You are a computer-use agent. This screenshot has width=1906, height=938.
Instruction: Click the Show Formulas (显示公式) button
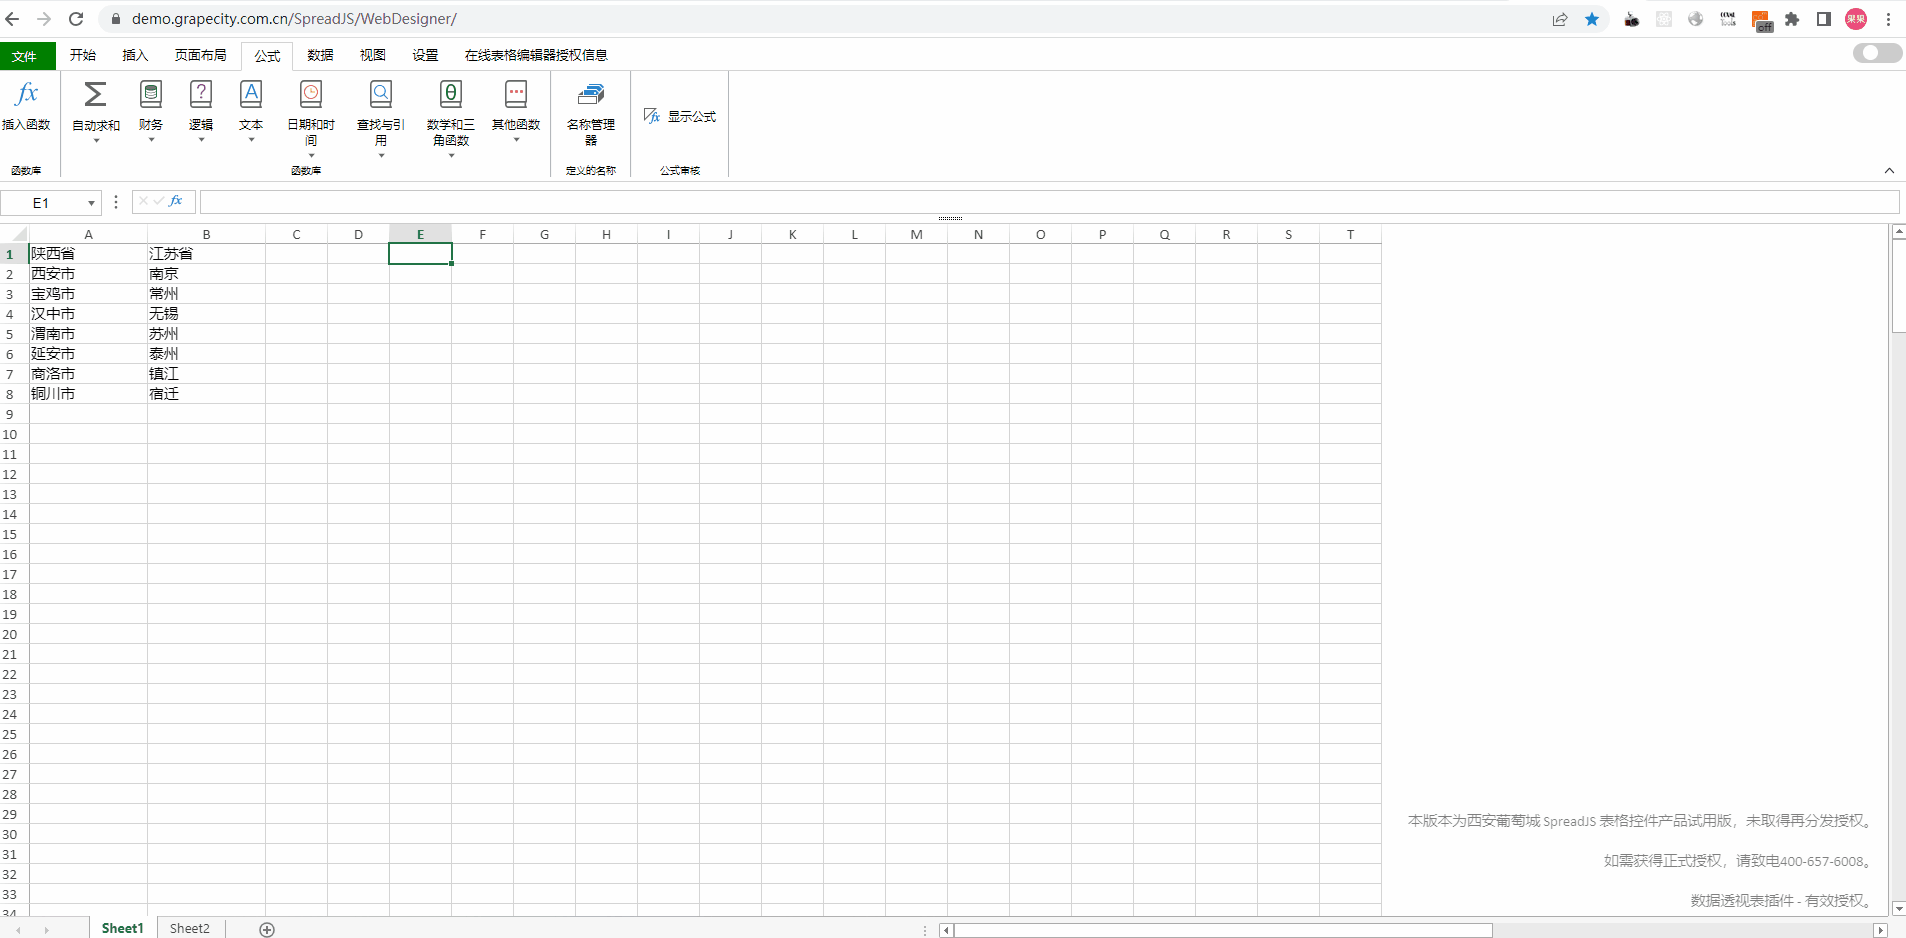[x=680, y=116]
